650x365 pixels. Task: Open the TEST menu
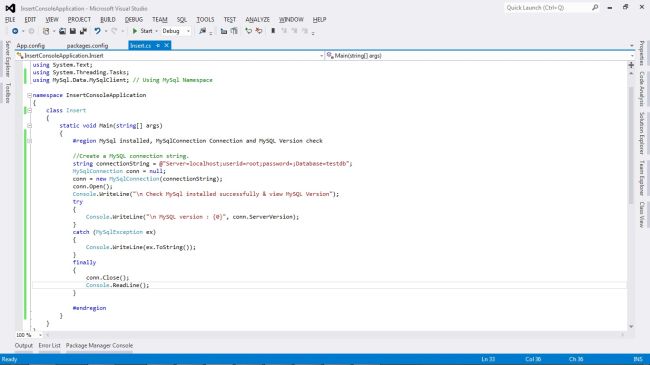[x=230, y=19]
